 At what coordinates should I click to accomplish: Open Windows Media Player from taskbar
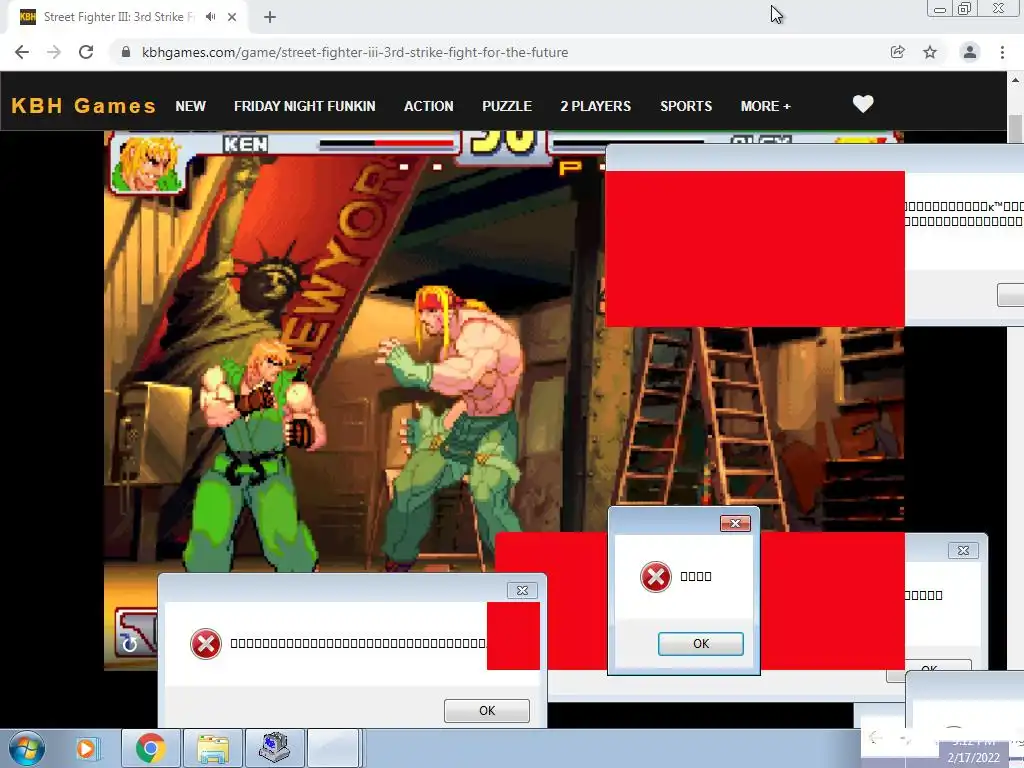pos(86,748)
